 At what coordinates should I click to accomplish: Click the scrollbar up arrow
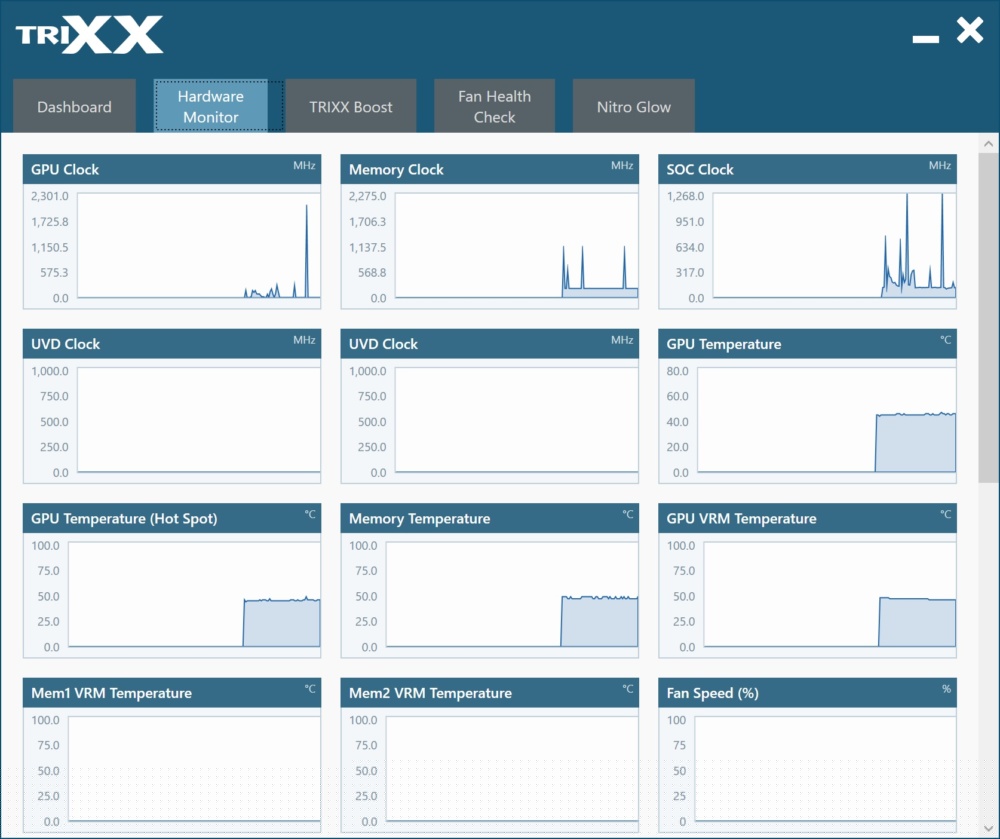coord(989,144)
